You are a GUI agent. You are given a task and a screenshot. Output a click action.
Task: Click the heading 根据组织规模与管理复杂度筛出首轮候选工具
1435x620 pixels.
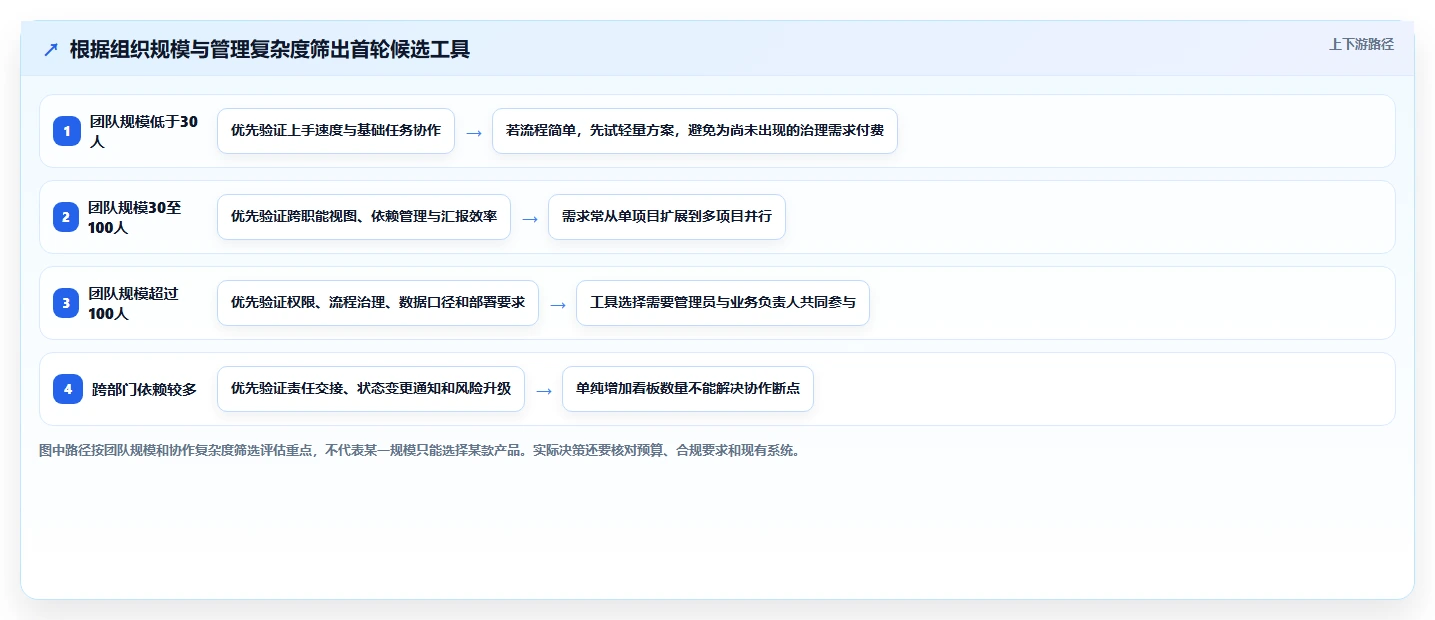[x=270, y=49]
